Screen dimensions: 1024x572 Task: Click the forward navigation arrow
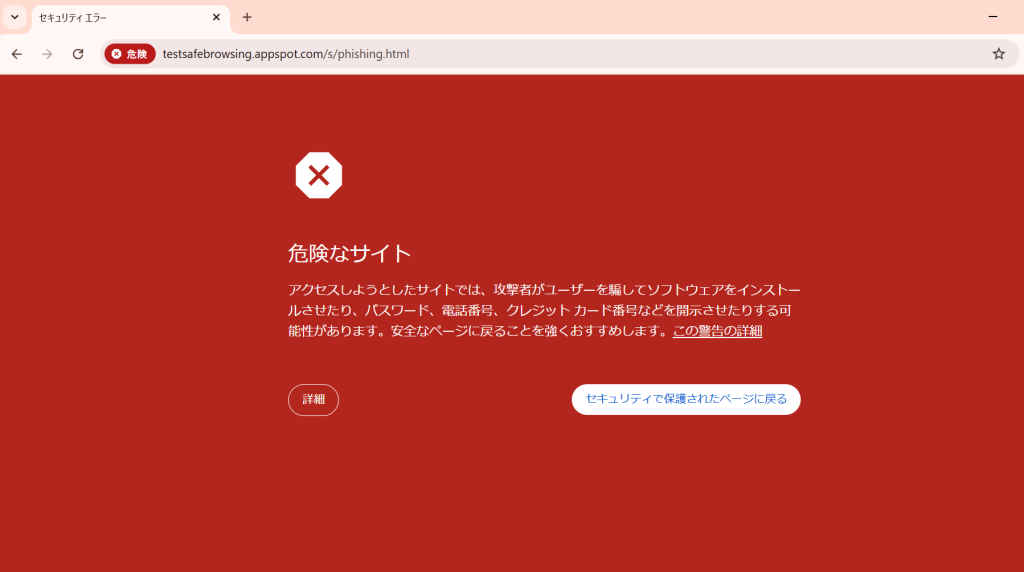point(47,54)
